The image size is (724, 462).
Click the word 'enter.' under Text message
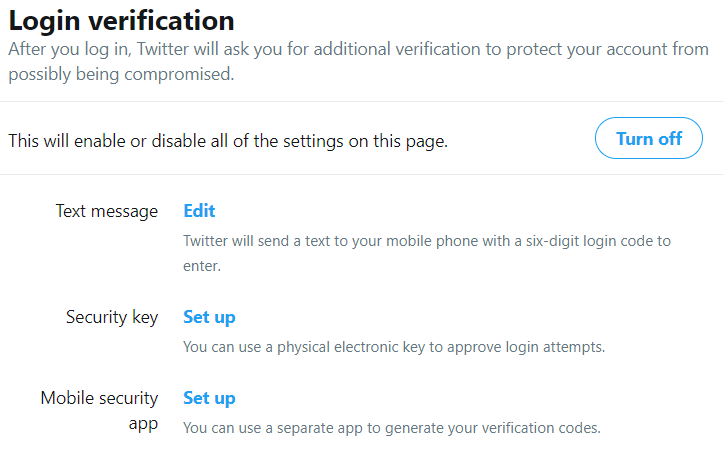(202, 266)
